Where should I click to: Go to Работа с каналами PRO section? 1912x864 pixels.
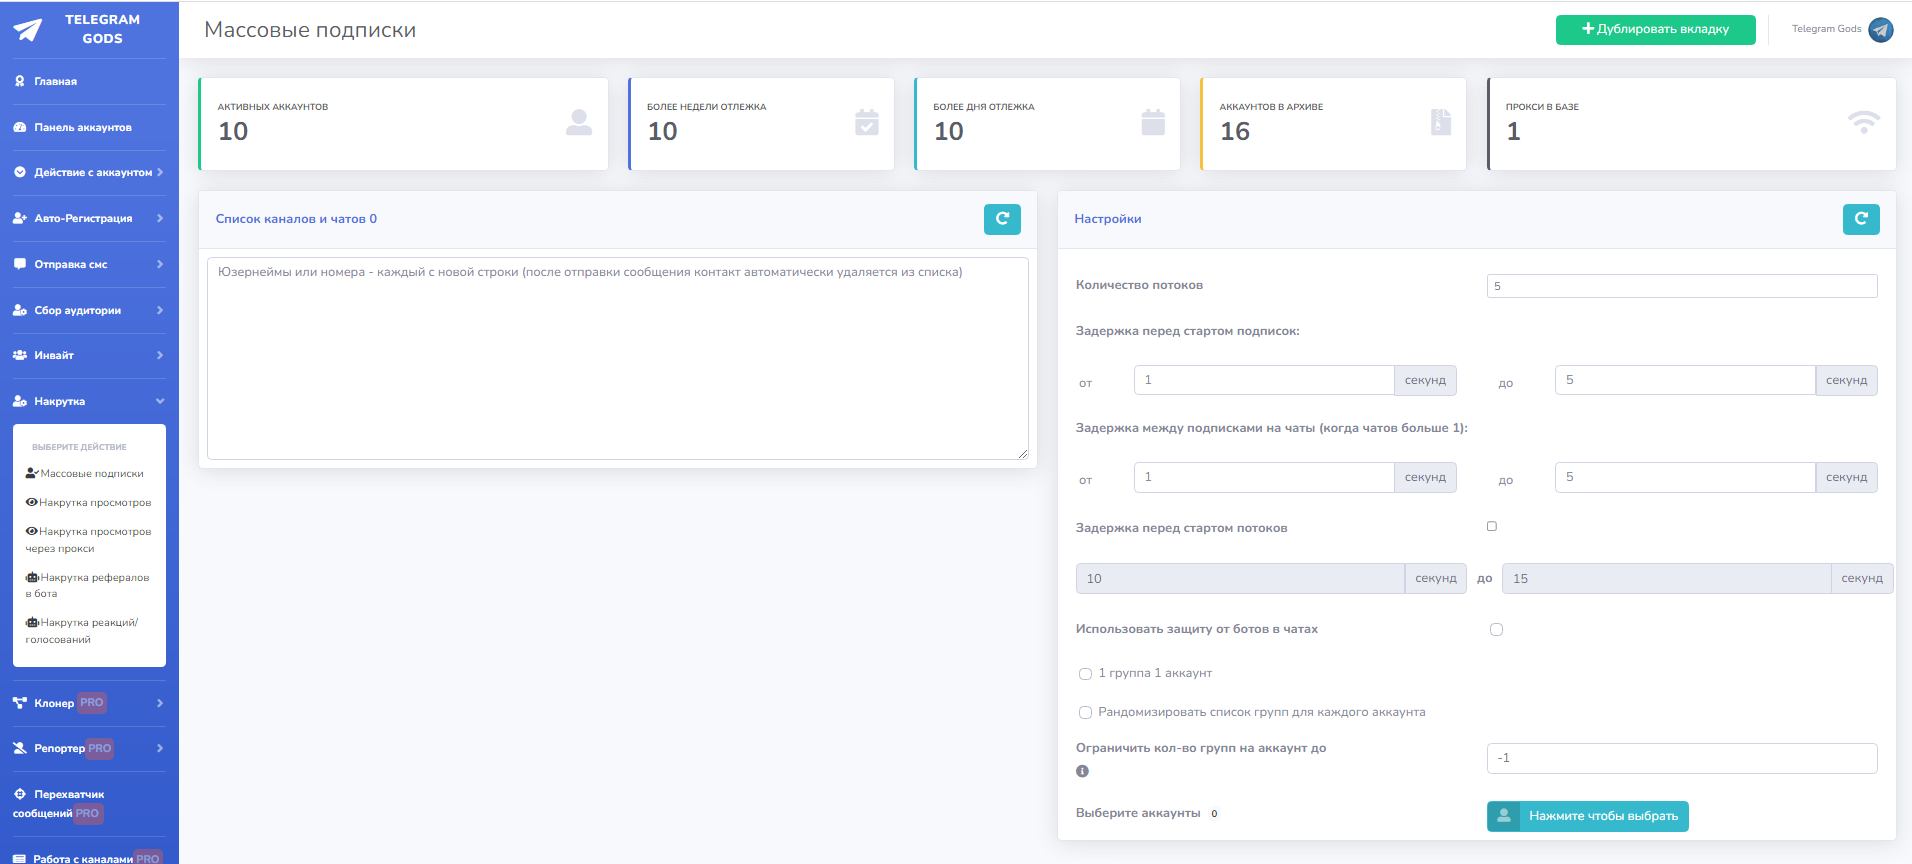pos(89,857)
